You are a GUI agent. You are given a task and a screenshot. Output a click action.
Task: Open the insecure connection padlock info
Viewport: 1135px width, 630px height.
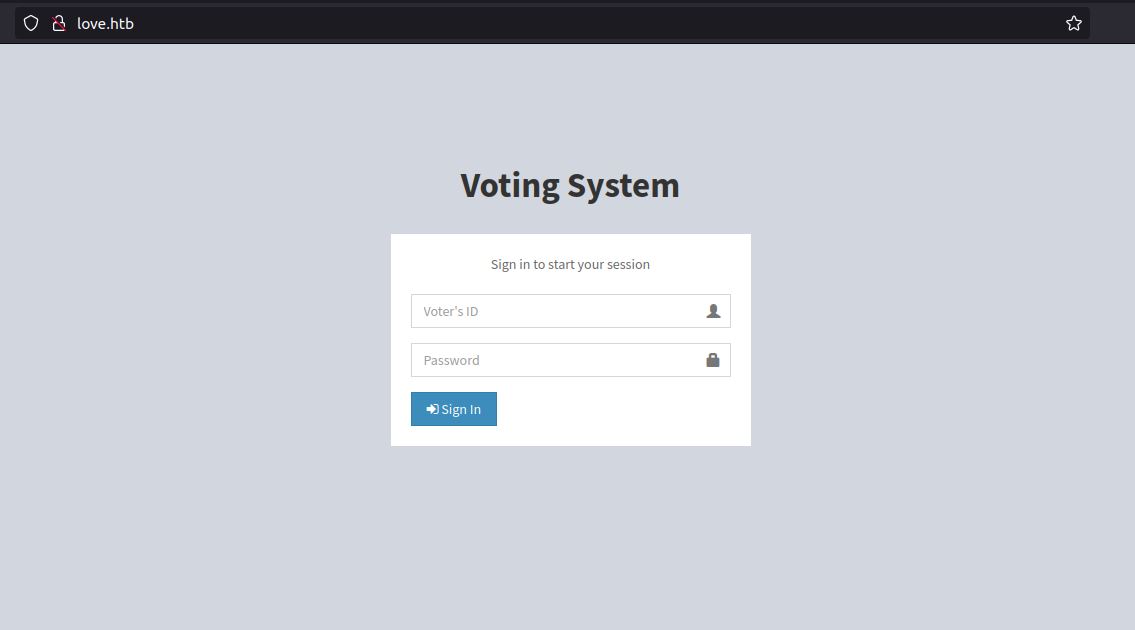pyautogui.click(x=59, y=23)
